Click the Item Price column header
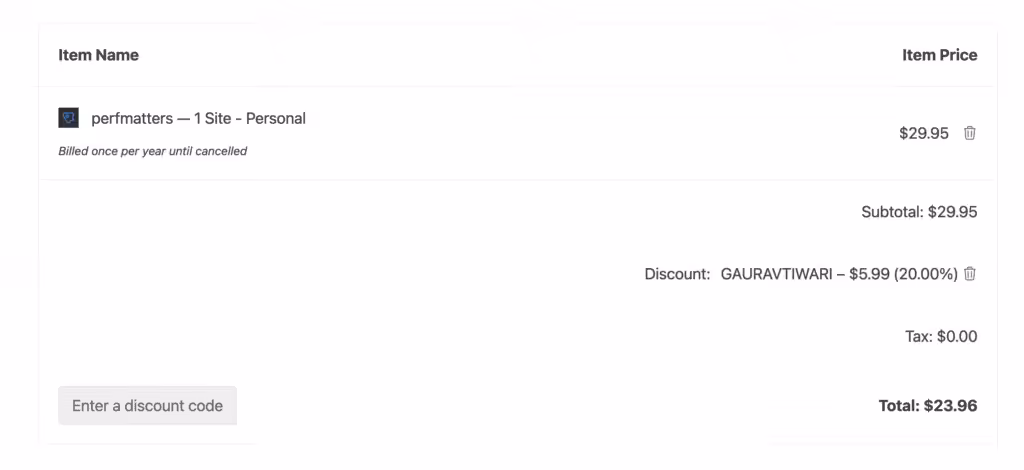1024x470 pixels. tap(939, 55)
